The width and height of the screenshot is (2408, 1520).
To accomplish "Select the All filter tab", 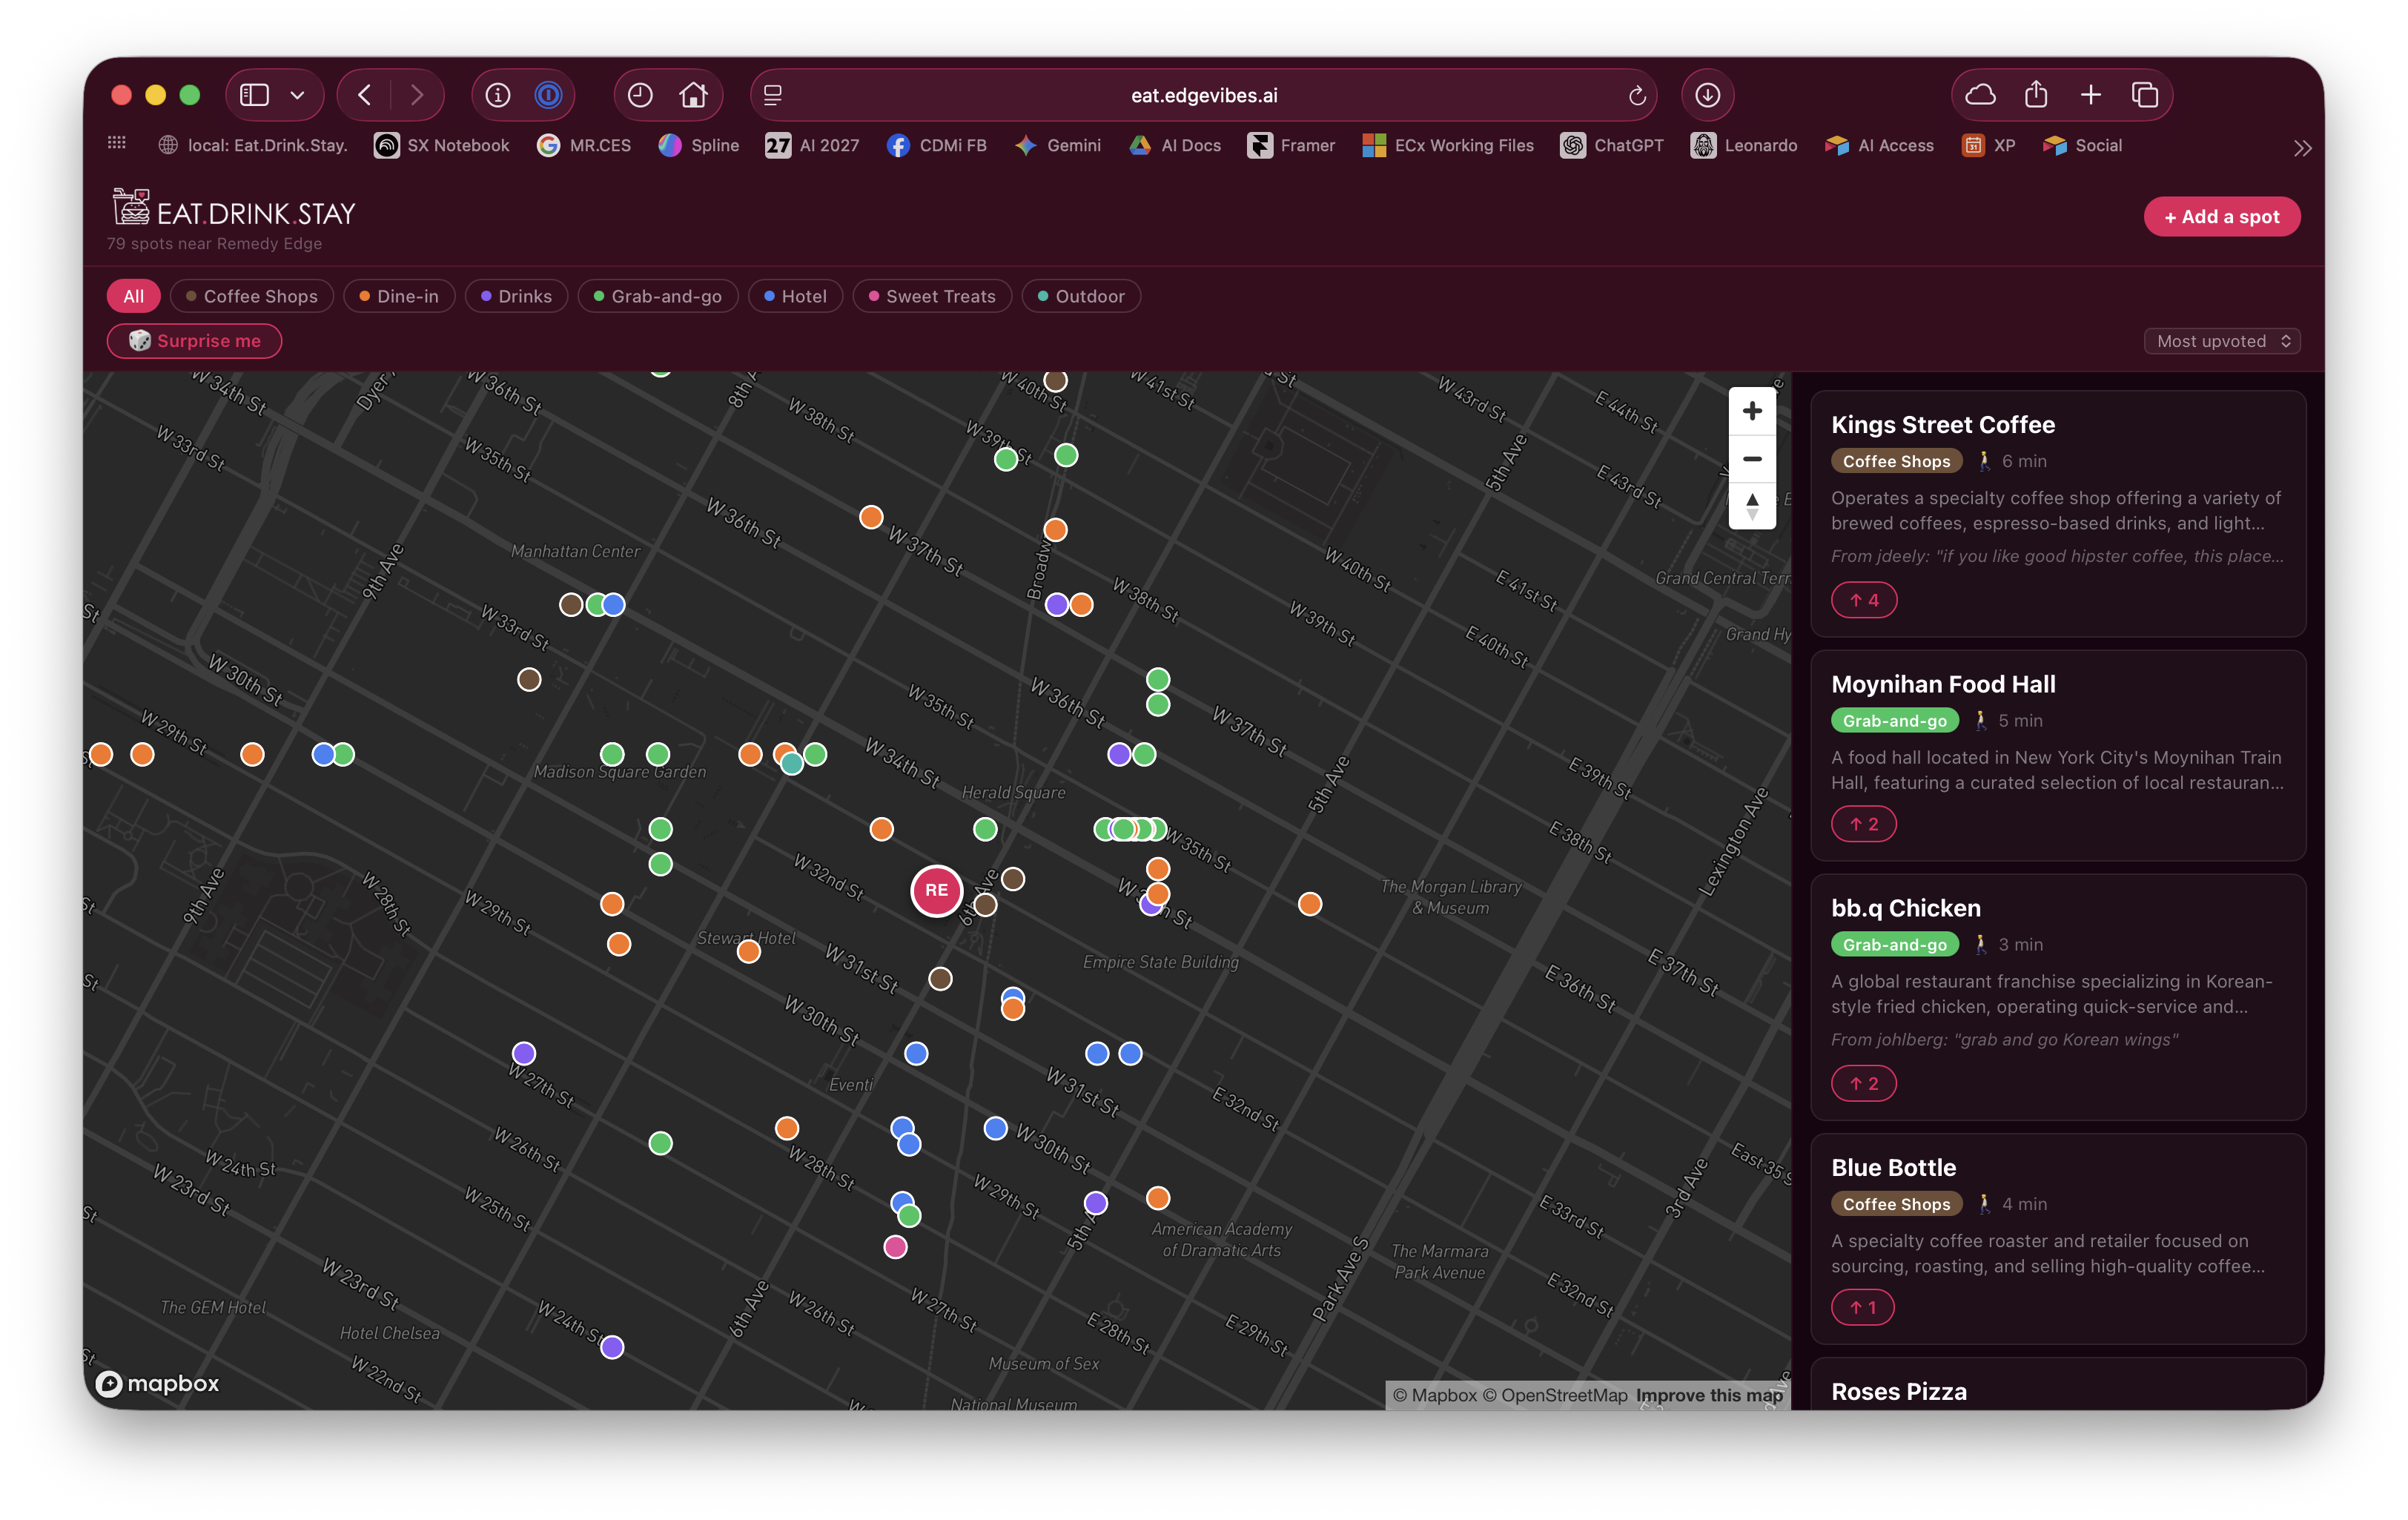I will (x=133, y=296).
